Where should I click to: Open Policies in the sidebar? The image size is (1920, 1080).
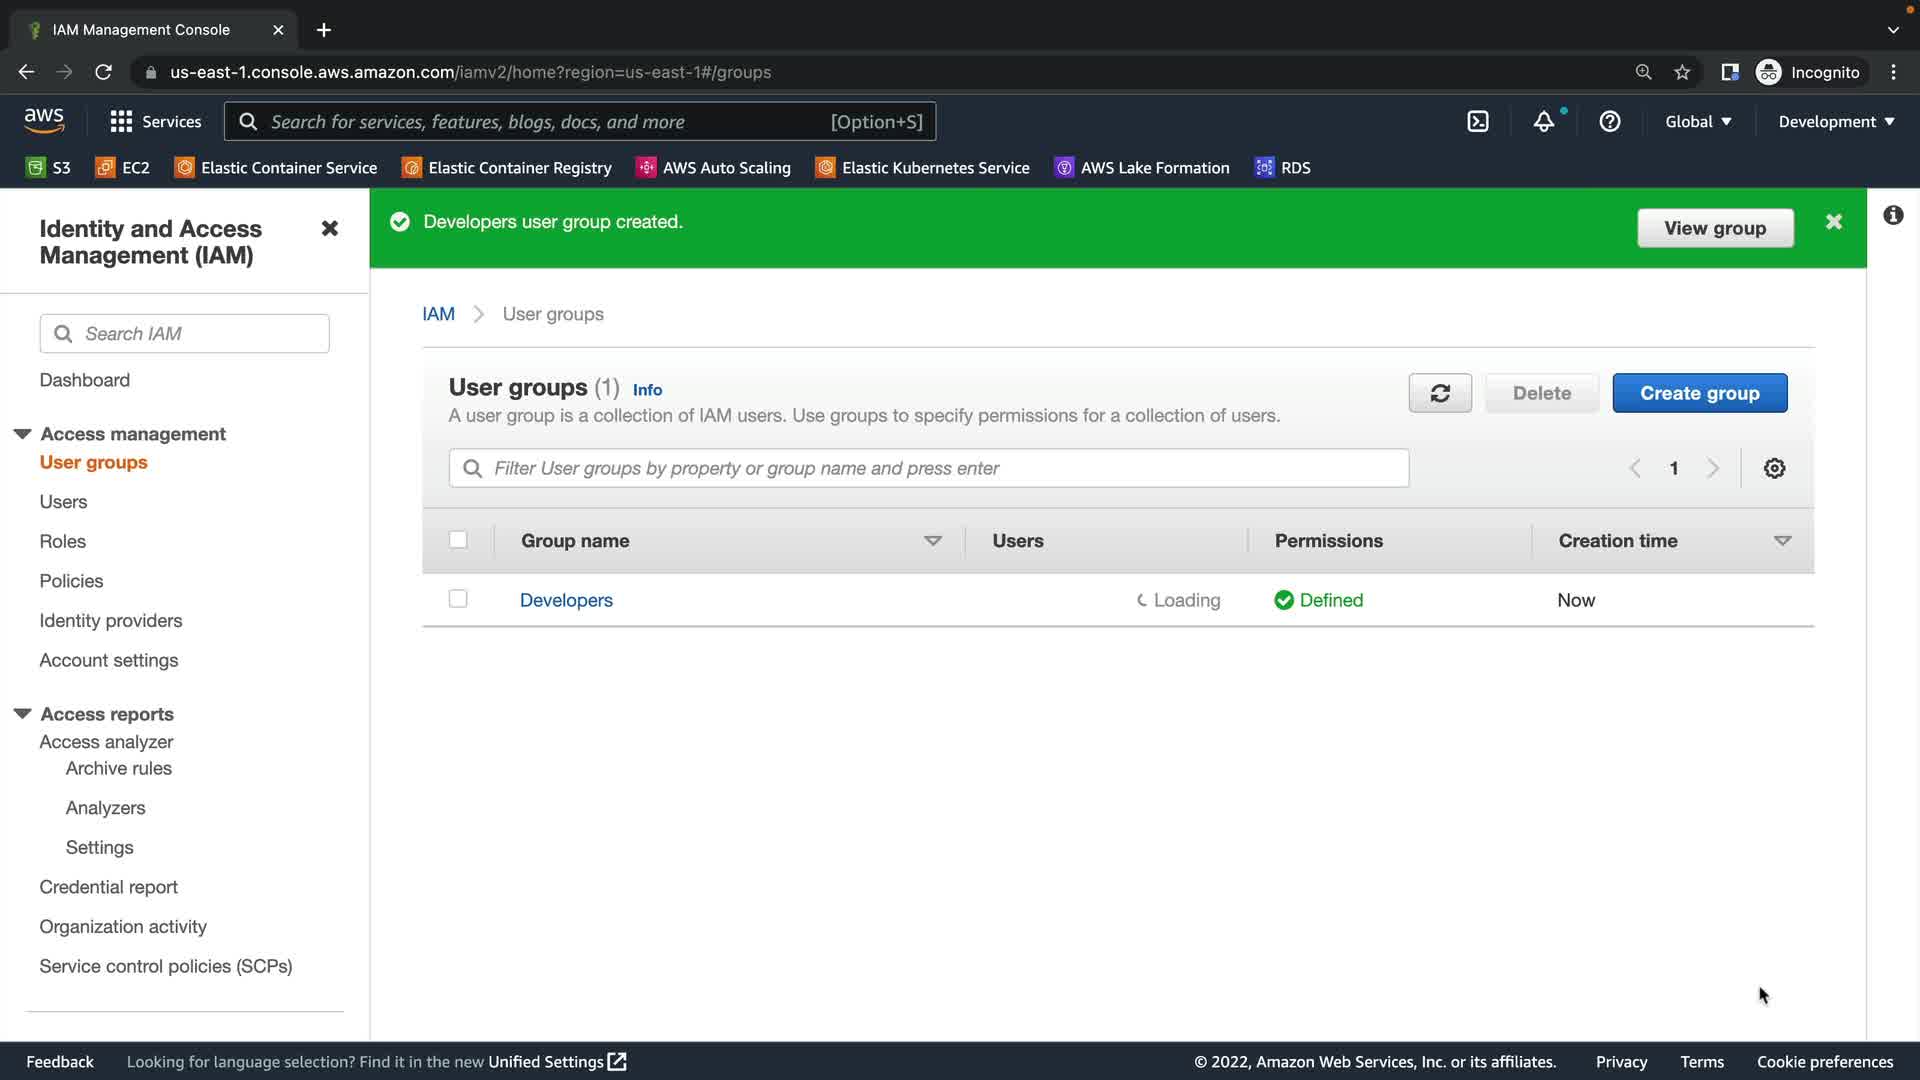point(71,581)
